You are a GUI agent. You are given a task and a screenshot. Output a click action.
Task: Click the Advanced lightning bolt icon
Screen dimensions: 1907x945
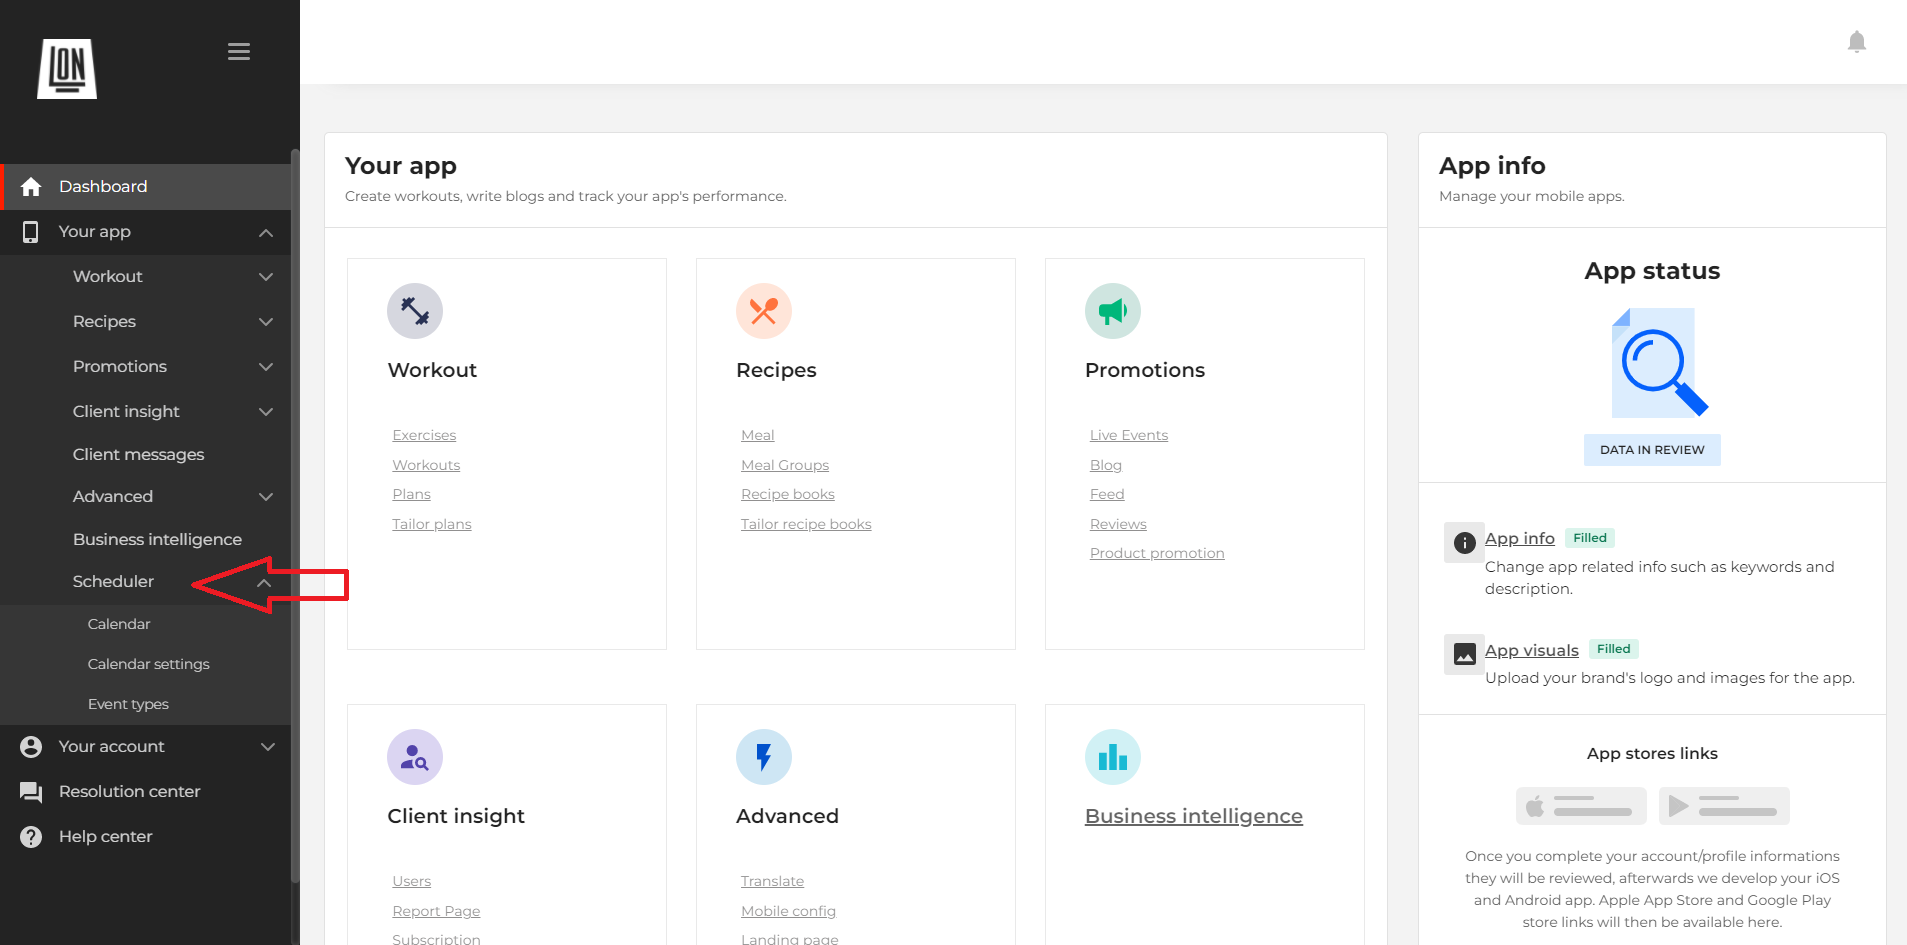point(763,757)
